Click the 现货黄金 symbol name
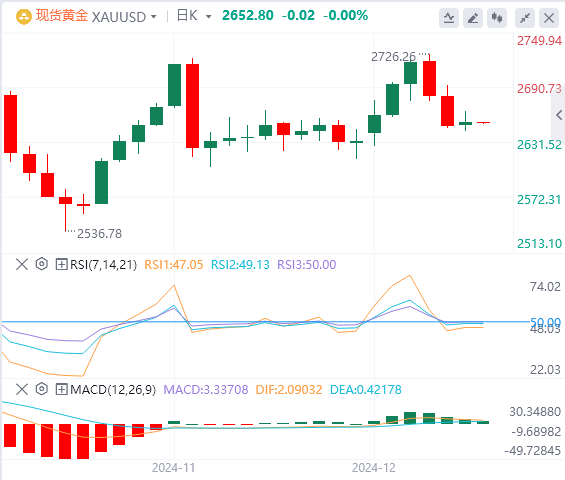565x480 pixels. [62, 16]
